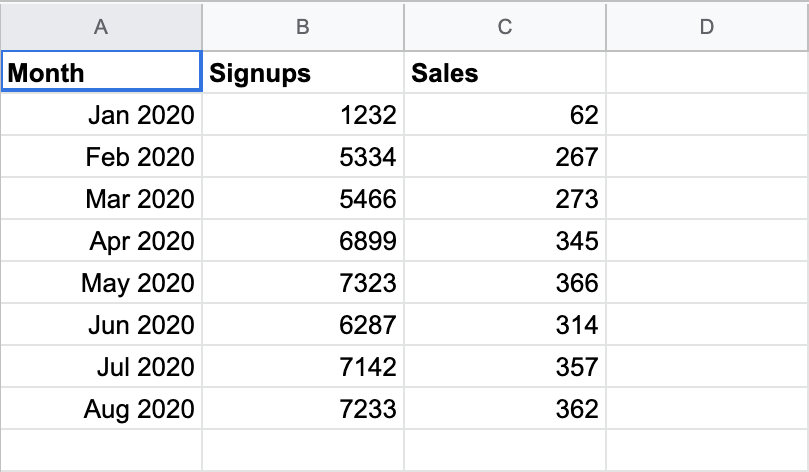Select signups value 1232

[303, 115]
